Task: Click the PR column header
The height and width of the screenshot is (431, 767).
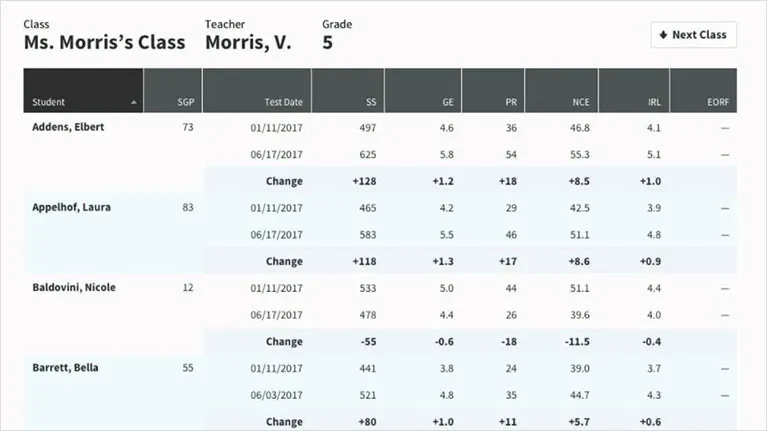Action: (x=493, y=91)
